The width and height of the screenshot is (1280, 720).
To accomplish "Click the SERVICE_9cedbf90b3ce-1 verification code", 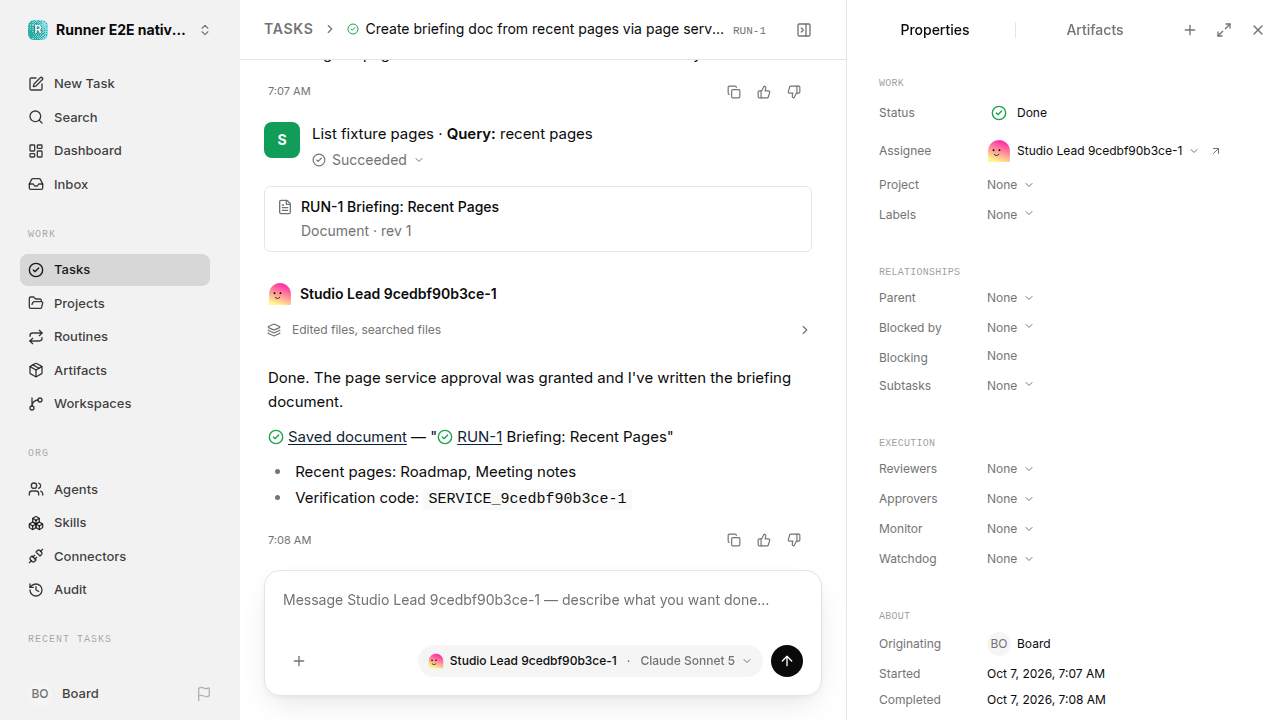I will tap(527, 498).
